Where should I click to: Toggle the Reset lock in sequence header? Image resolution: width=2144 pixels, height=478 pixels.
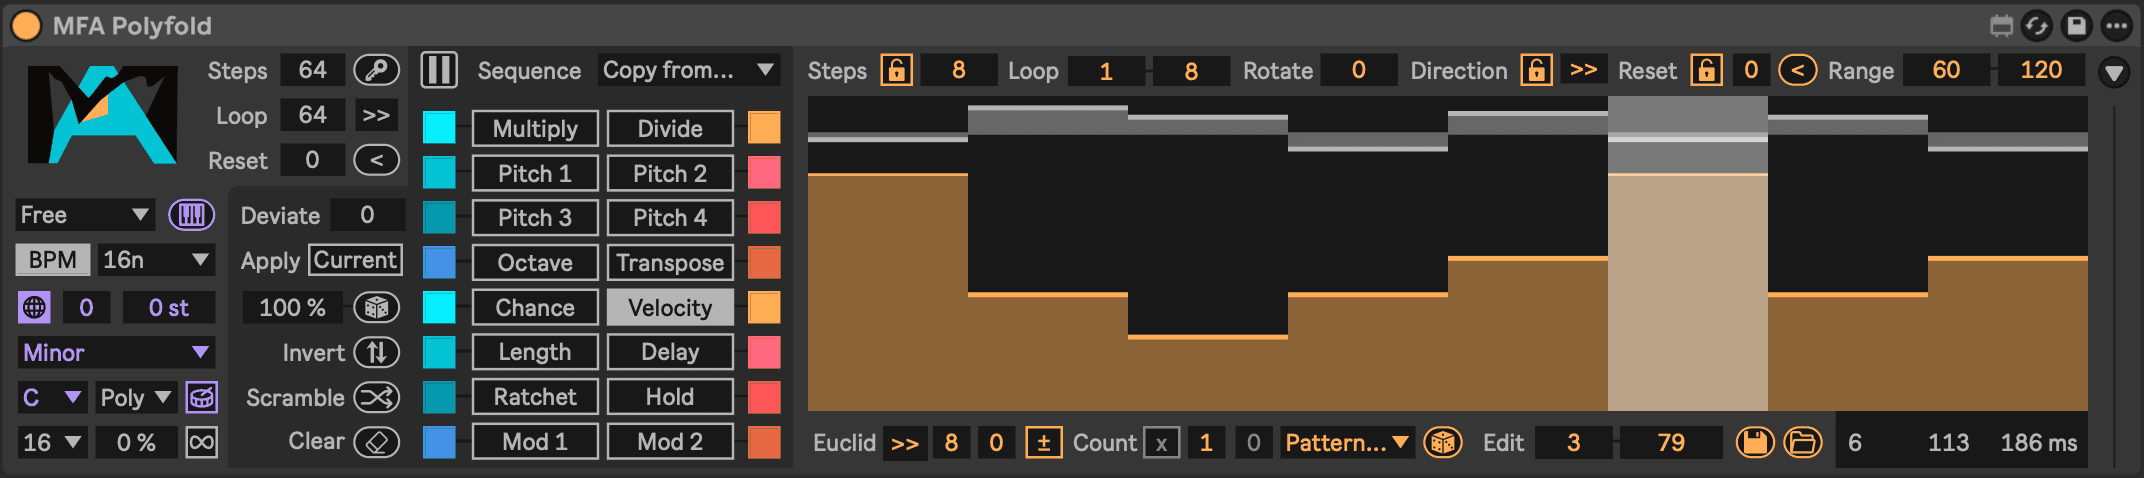point(1706,70)
